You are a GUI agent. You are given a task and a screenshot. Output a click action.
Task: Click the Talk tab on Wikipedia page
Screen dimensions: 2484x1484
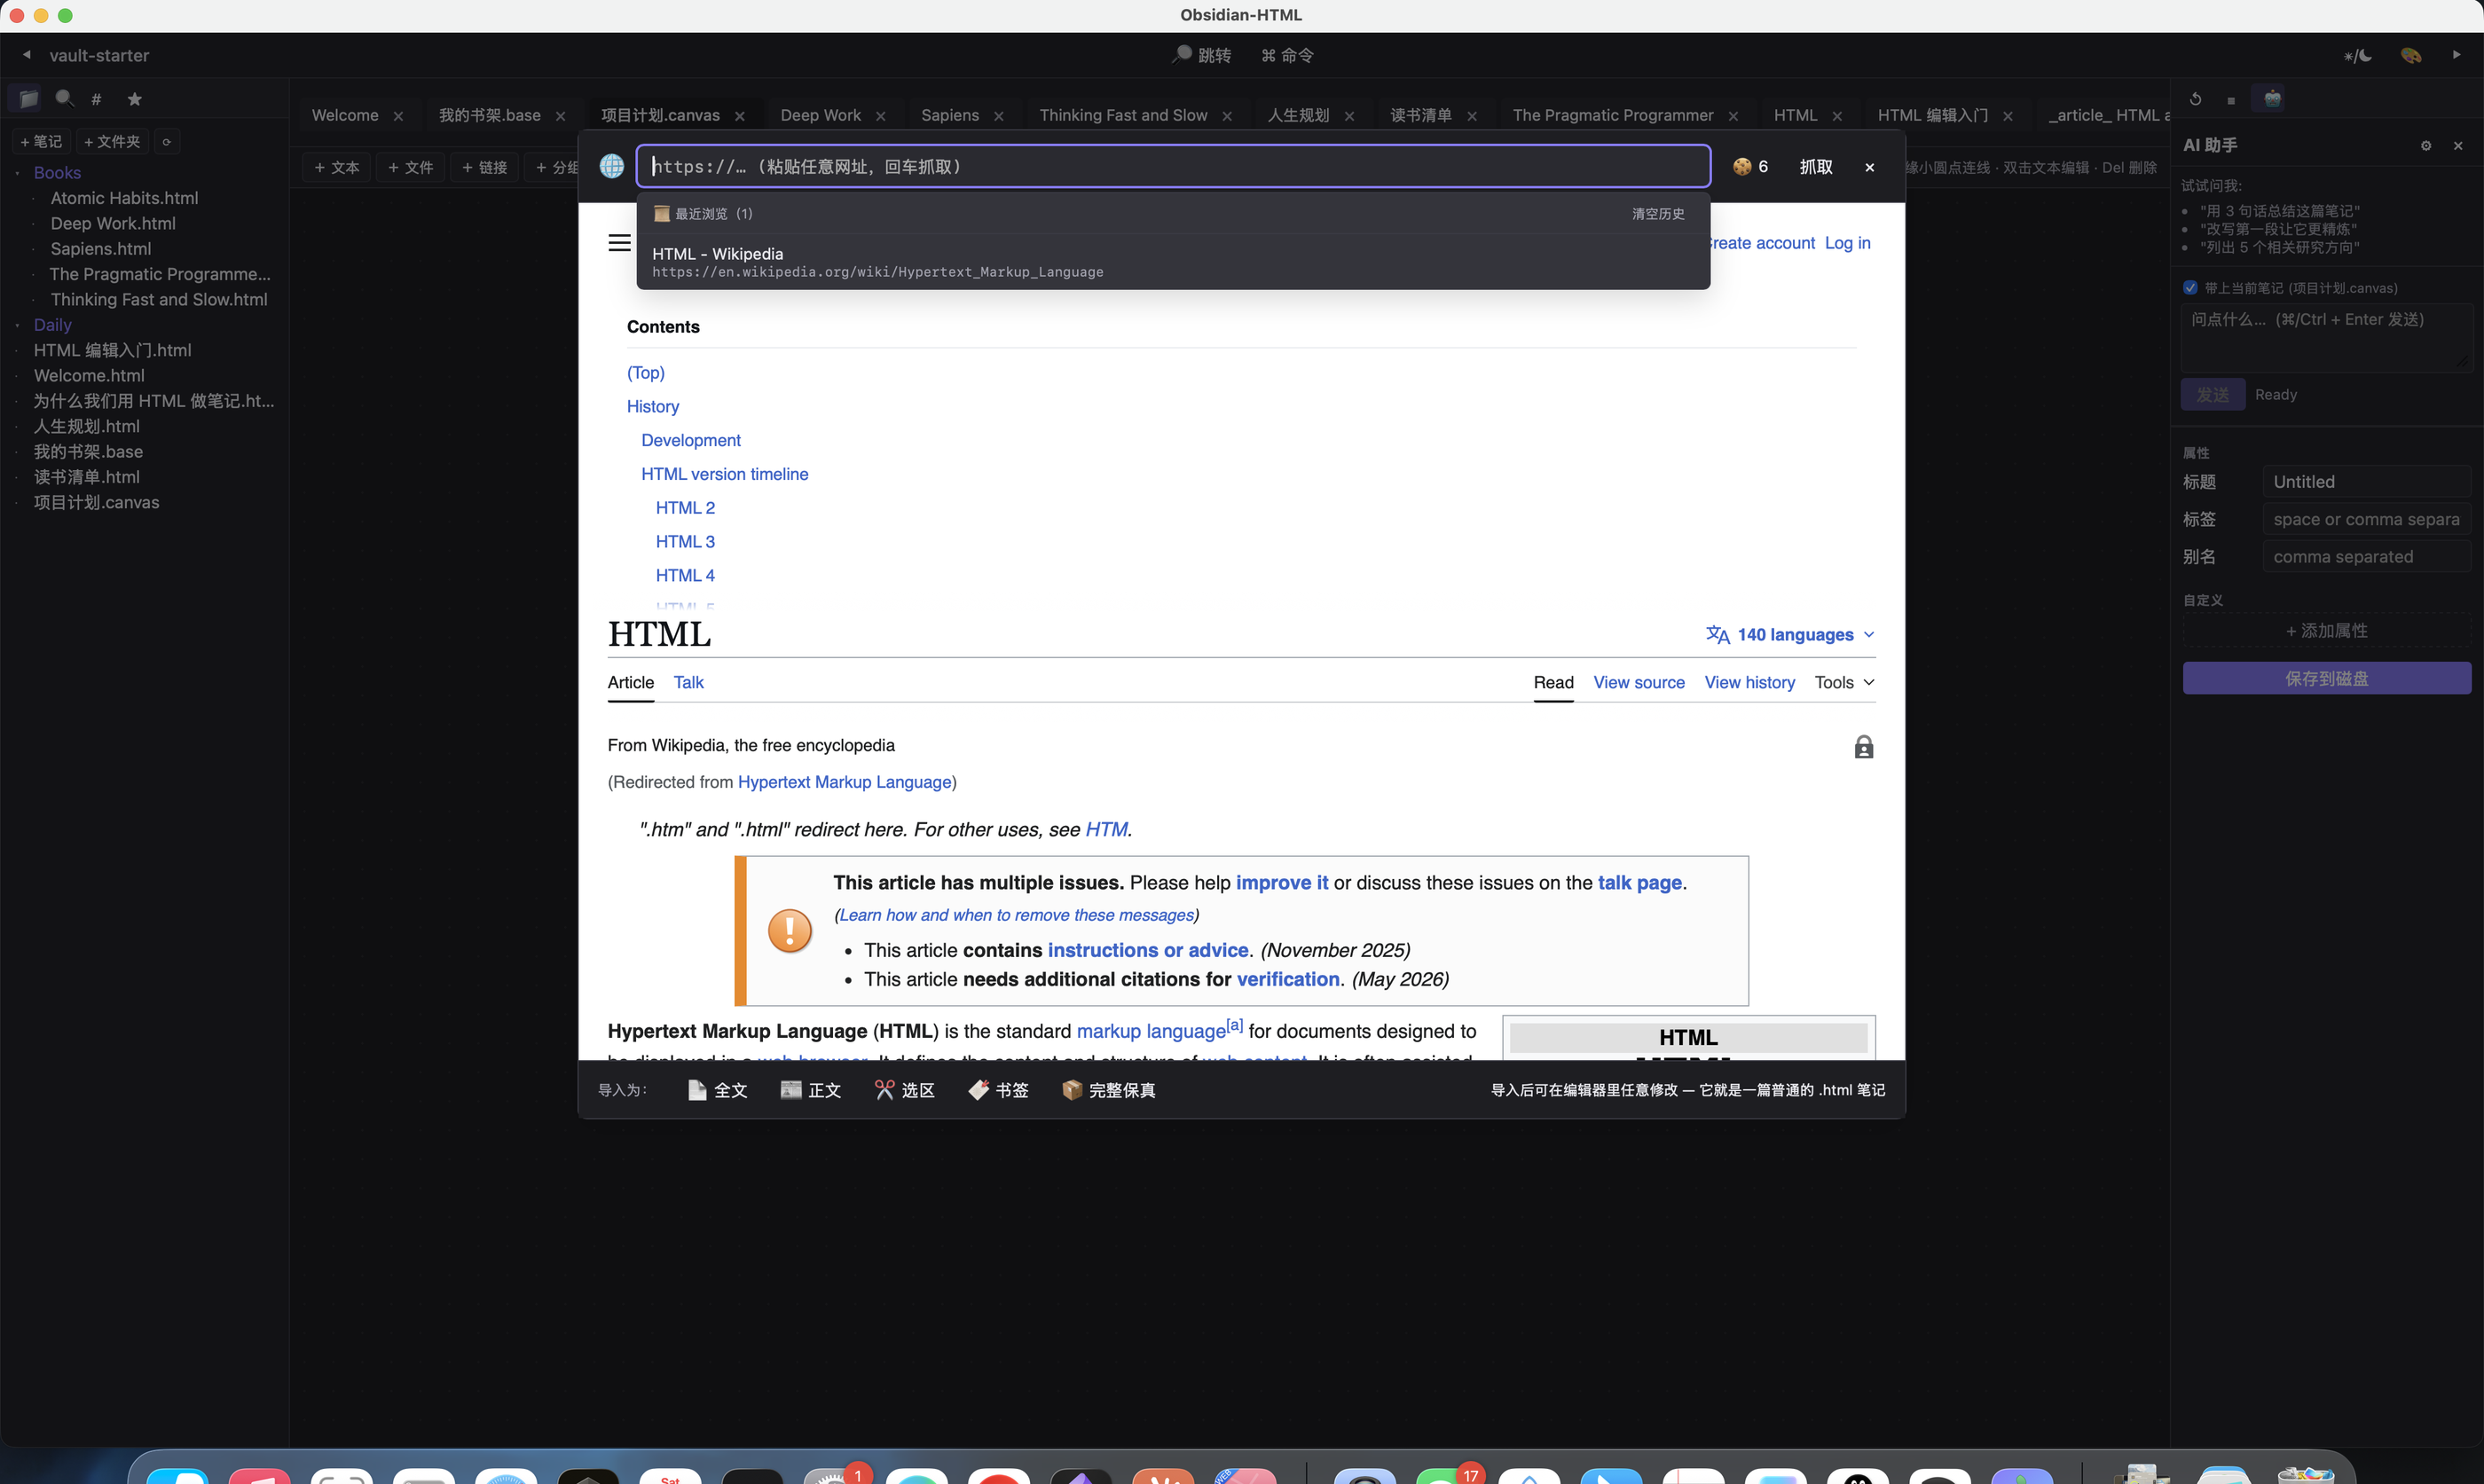[x=688, y=682]
